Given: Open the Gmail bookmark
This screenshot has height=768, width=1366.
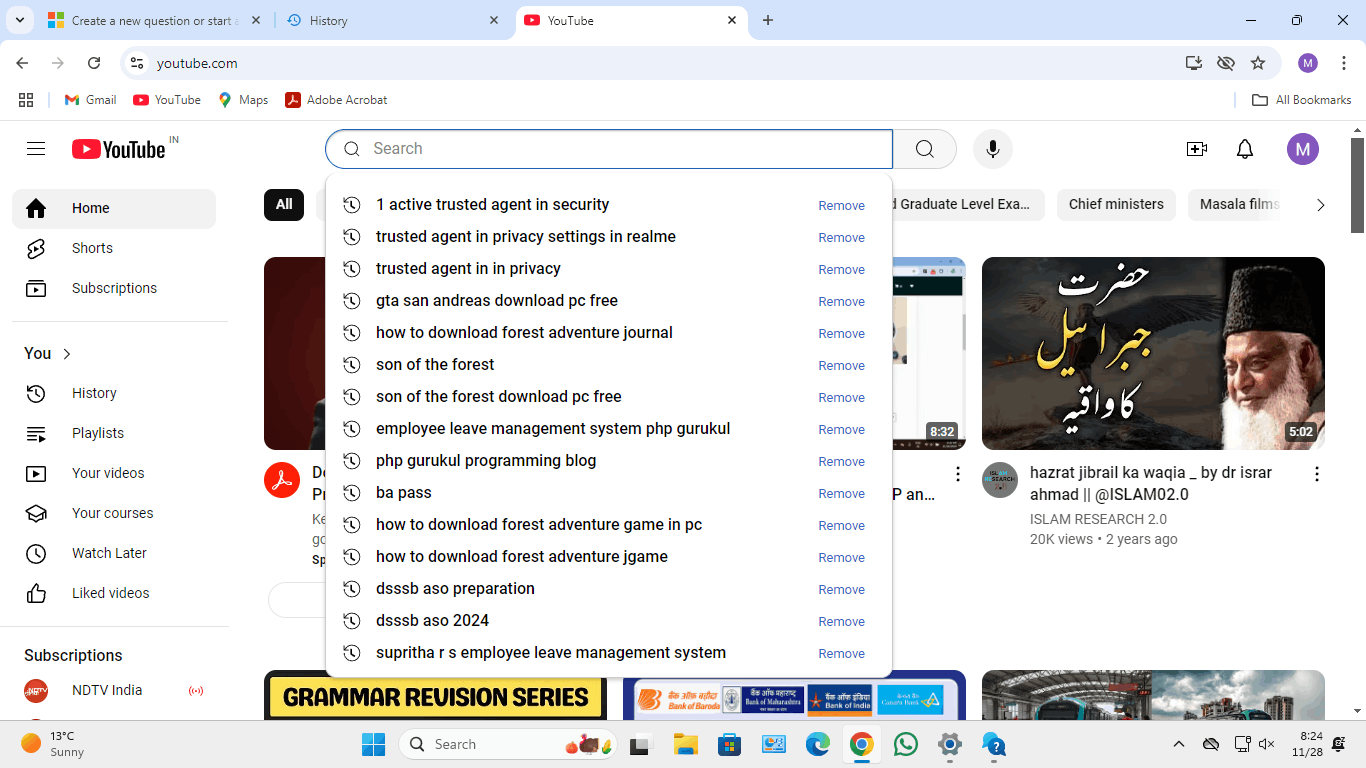Looking at the screenshot, I should tap(90, 100).
